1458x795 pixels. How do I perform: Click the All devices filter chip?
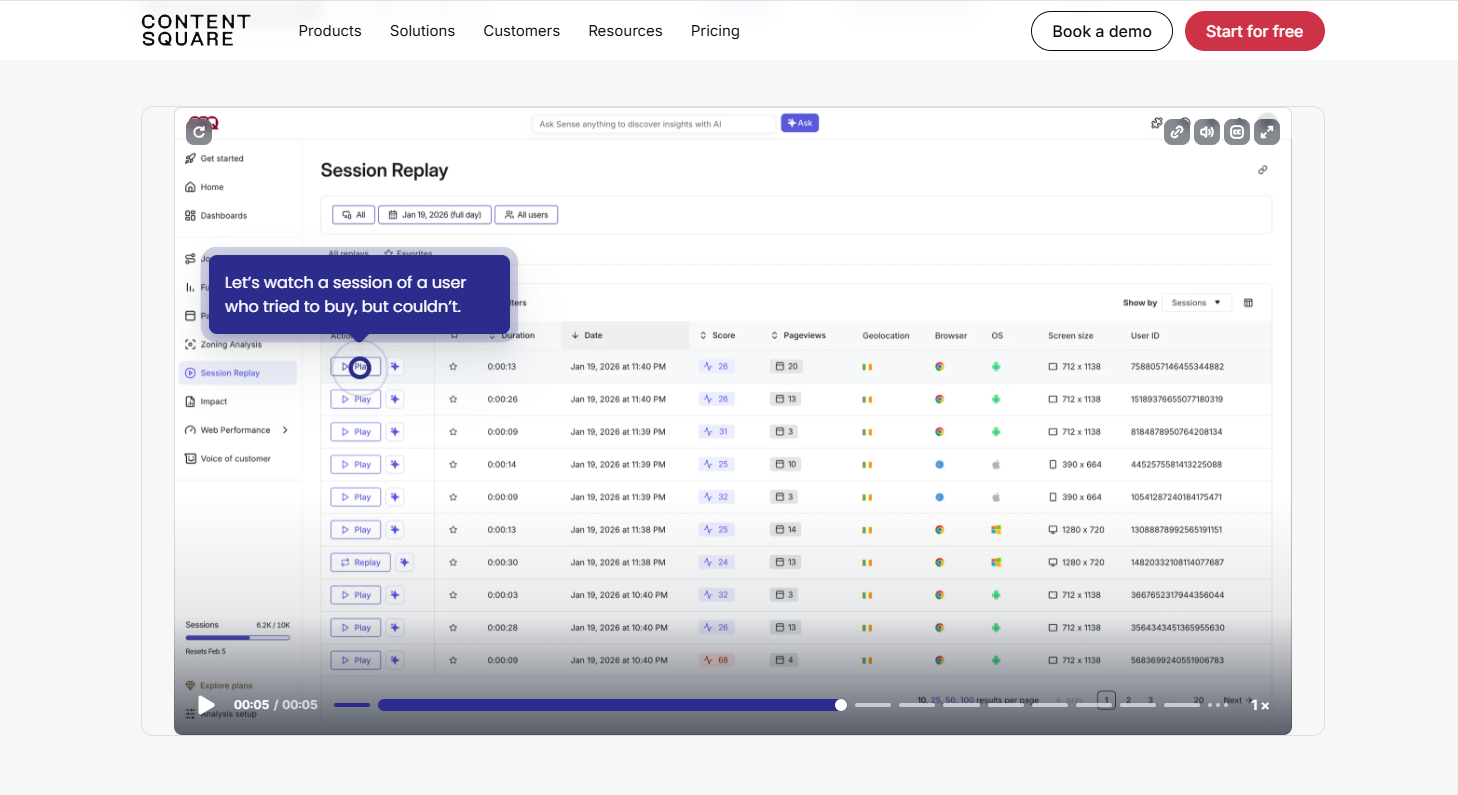coord(354,214)
